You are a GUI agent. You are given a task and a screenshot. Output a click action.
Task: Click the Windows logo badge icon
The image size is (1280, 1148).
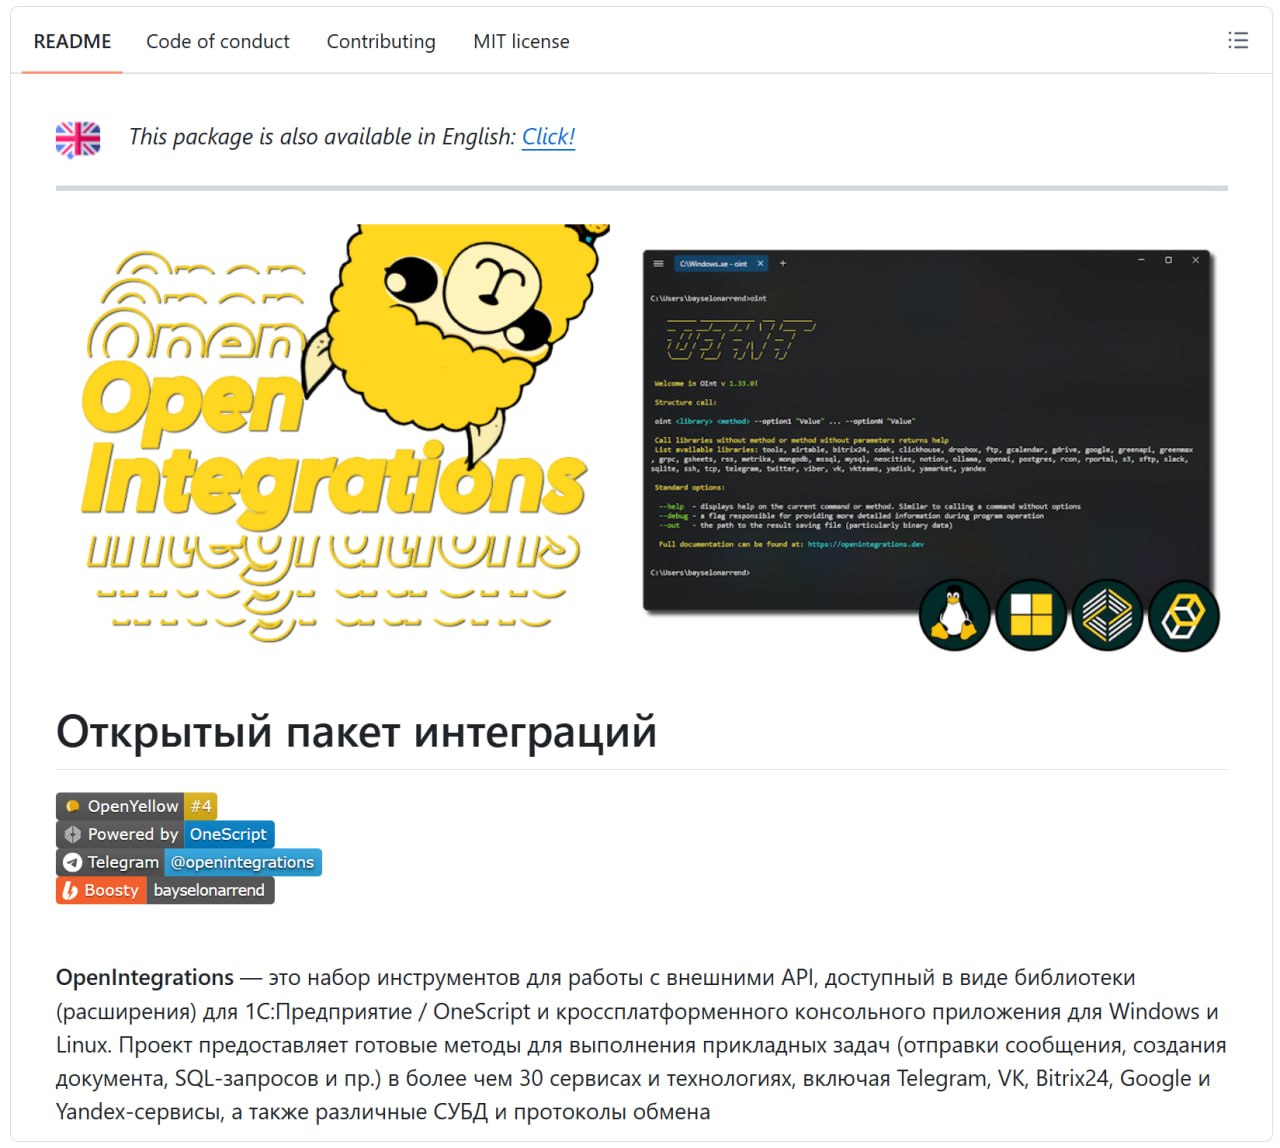tap(1031, 615)
